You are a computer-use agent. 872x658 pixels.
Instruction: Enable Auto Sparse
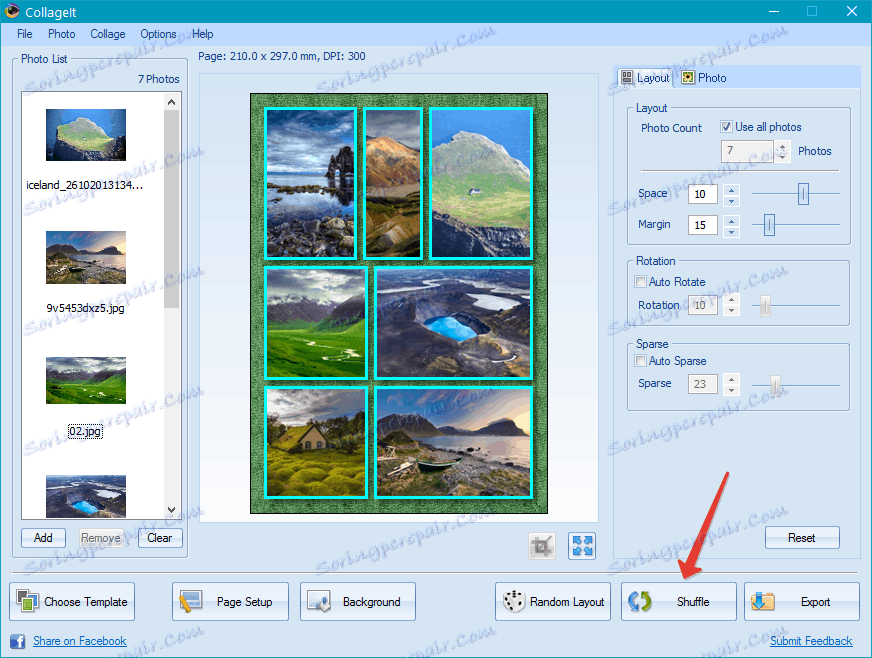click(x=641, y=361)
